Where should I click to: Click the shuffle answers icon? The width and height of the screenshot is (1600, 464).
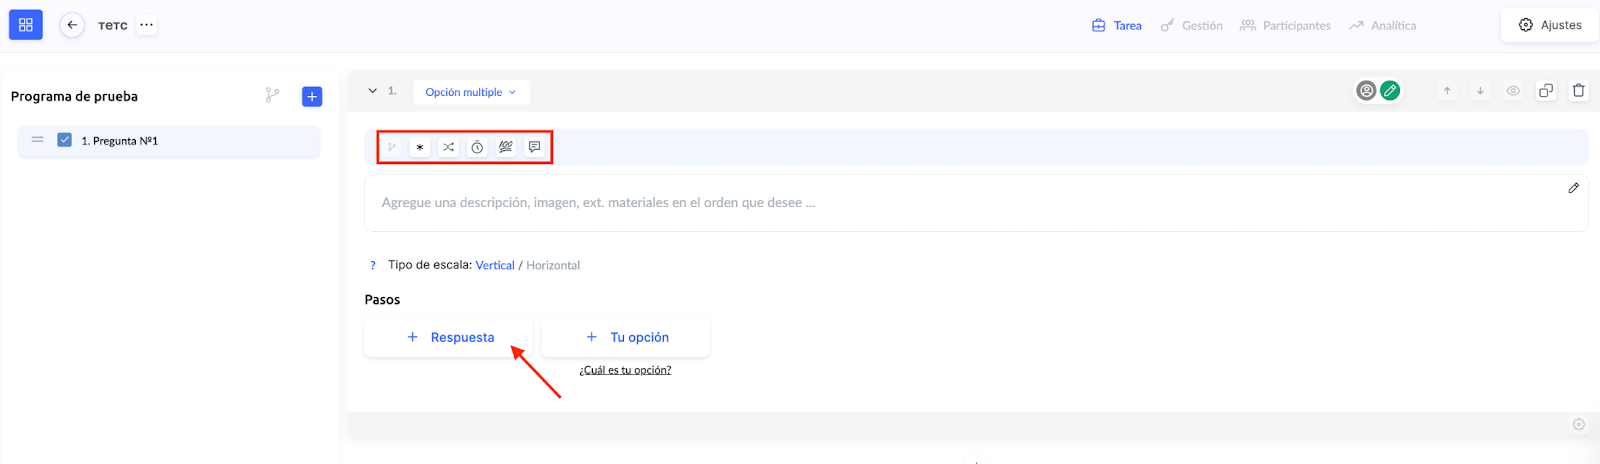pyautogui.click(x=449, y=147)
